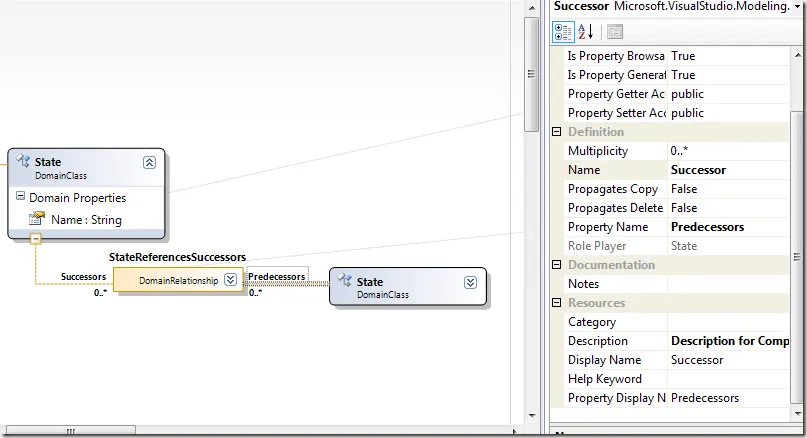Collapse the Documentation category

tap(556, 265)
